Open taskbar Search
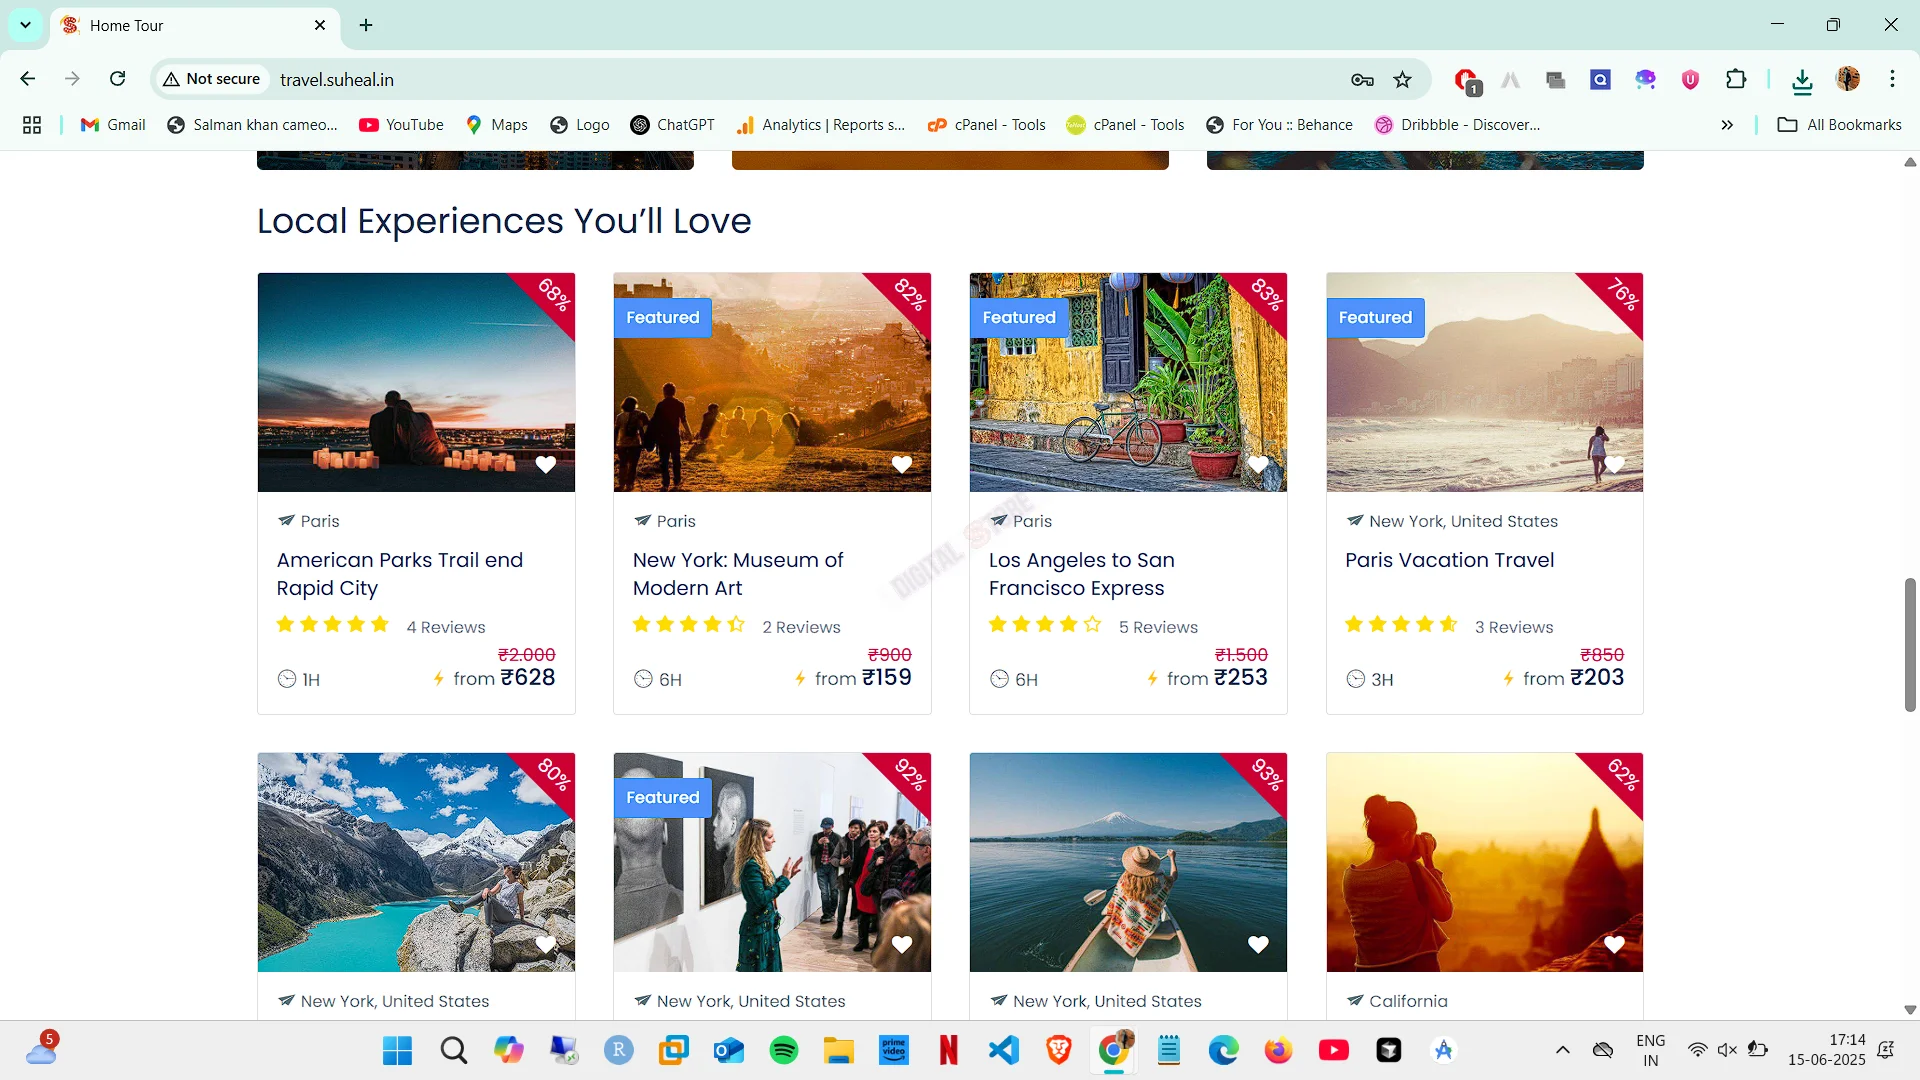 click(453, 1050)
